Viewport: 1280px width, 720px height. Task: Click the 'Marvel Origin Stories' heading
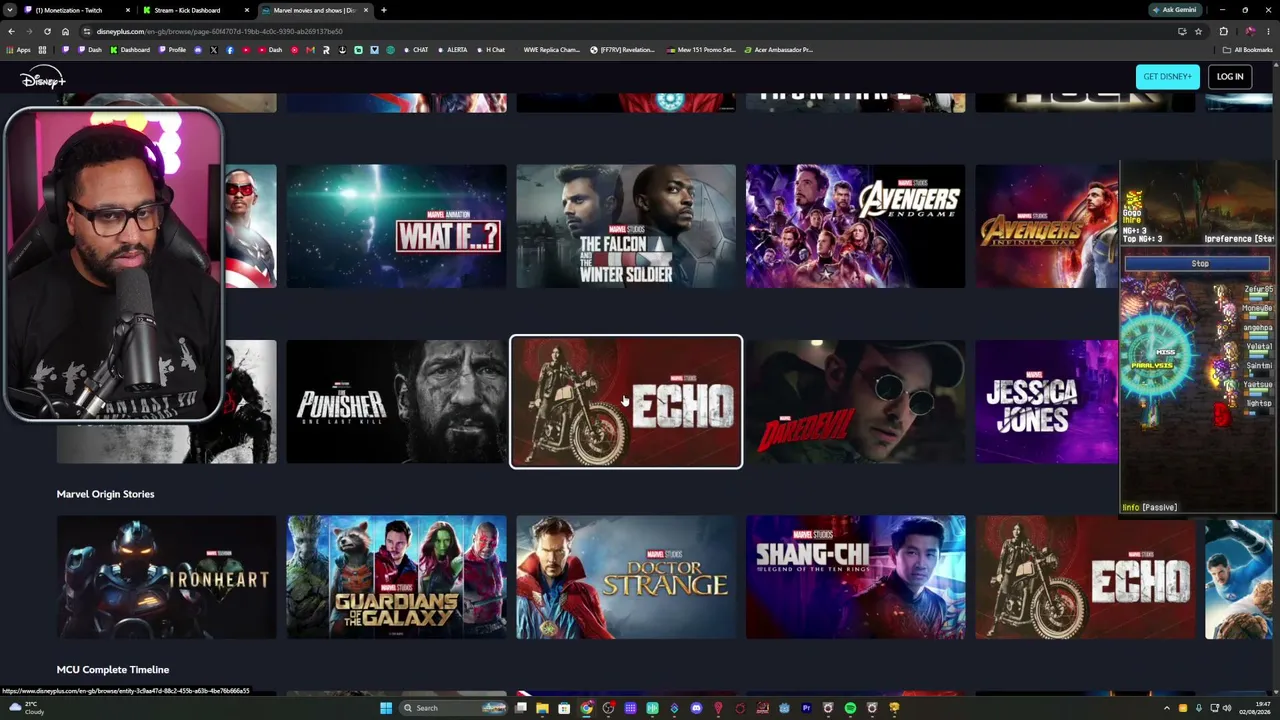pos(105,494)
